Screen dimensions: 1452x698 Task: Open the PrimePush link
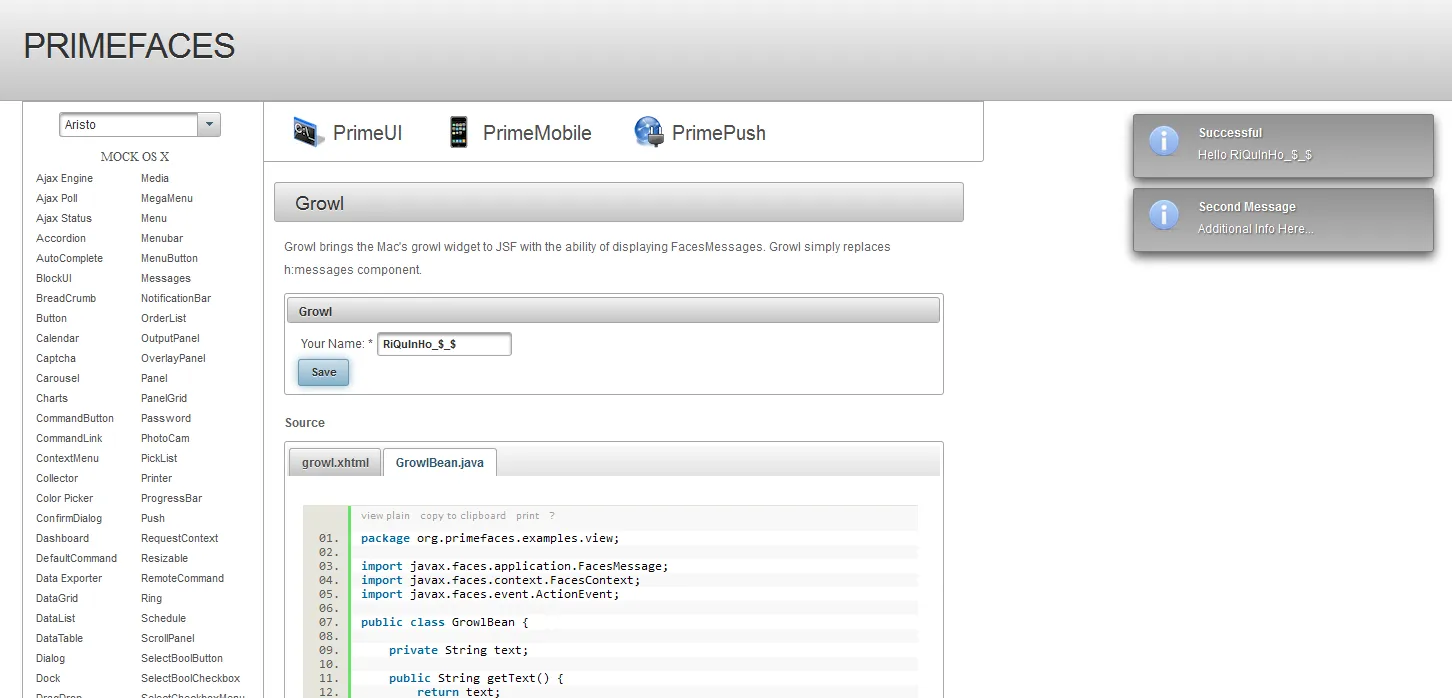coord(719,133)
